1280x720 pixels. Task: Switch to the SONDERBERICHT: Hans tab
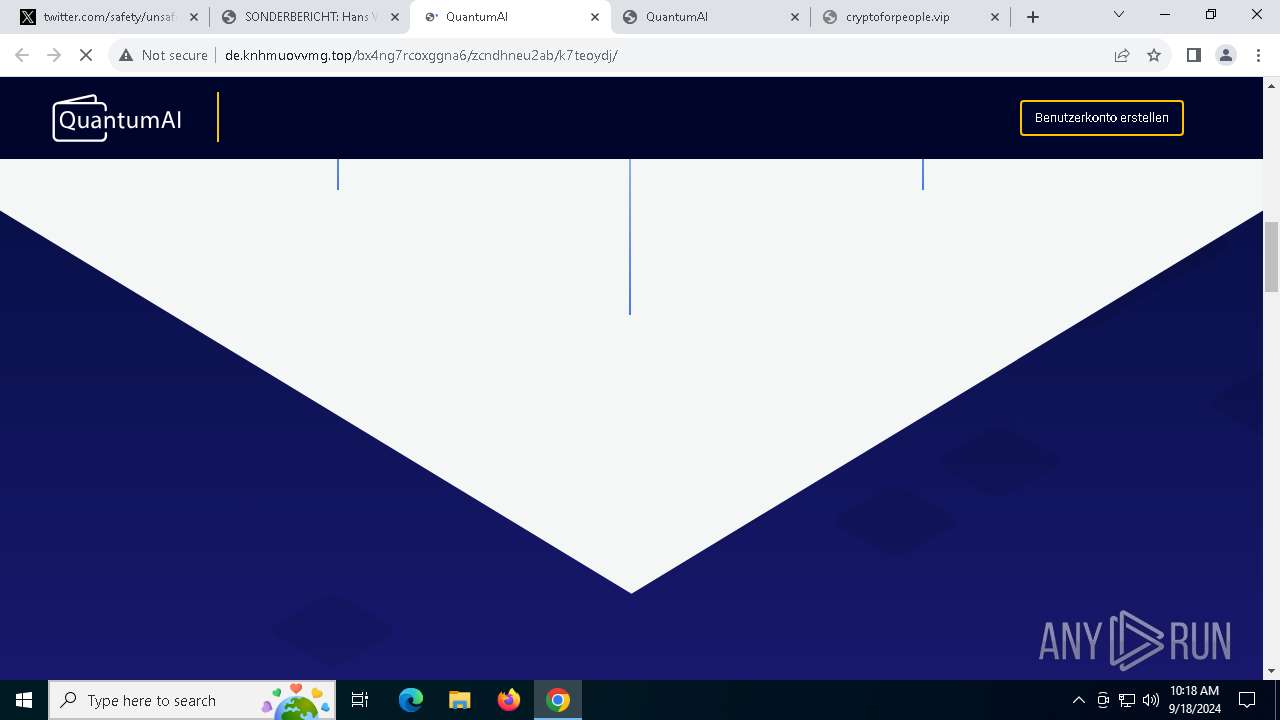(310, 17)
